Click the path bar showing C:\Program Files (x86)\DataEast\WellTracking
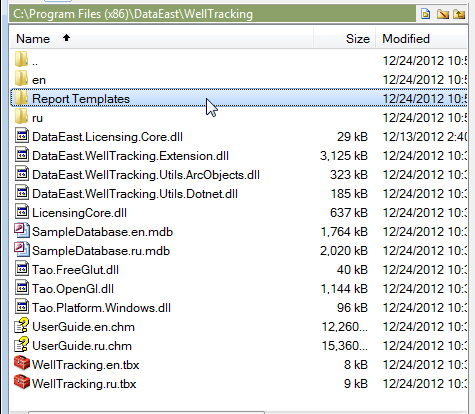 pos(213,14)
